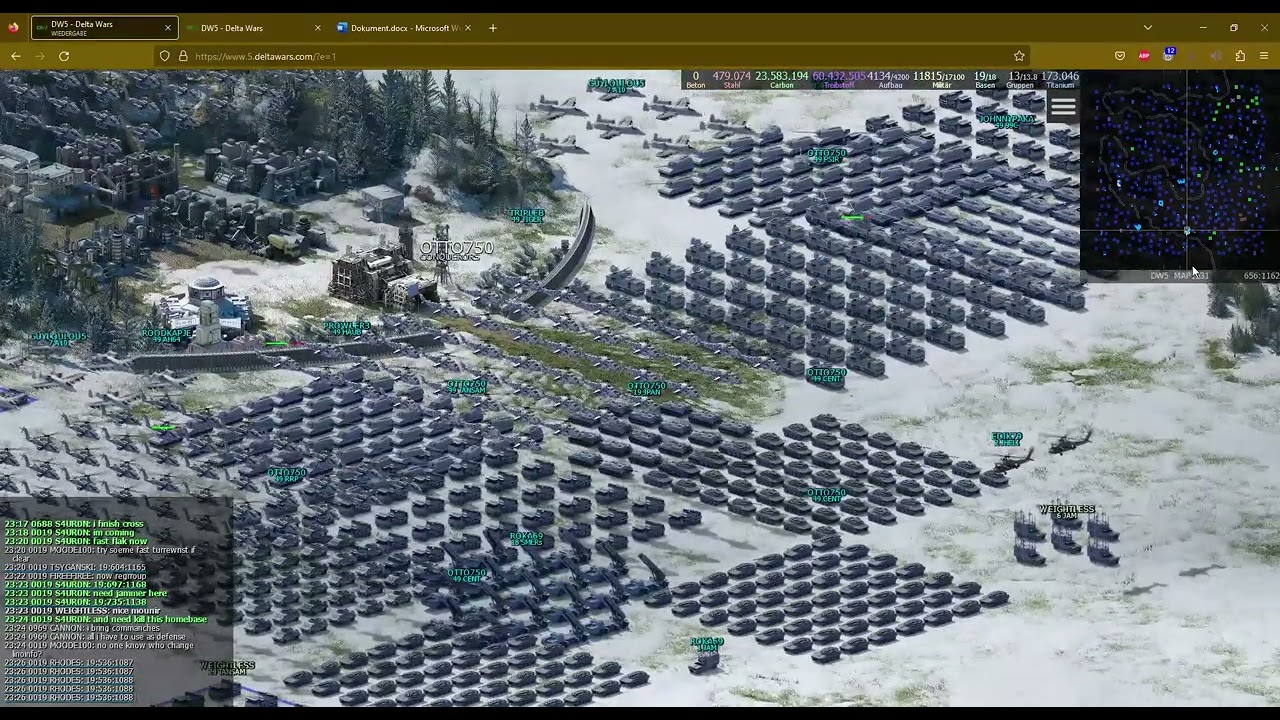This screenshot has width=1280, height=720.
Task: Click the Carbon value 23.583.194
Action: (x=782, y=76)
